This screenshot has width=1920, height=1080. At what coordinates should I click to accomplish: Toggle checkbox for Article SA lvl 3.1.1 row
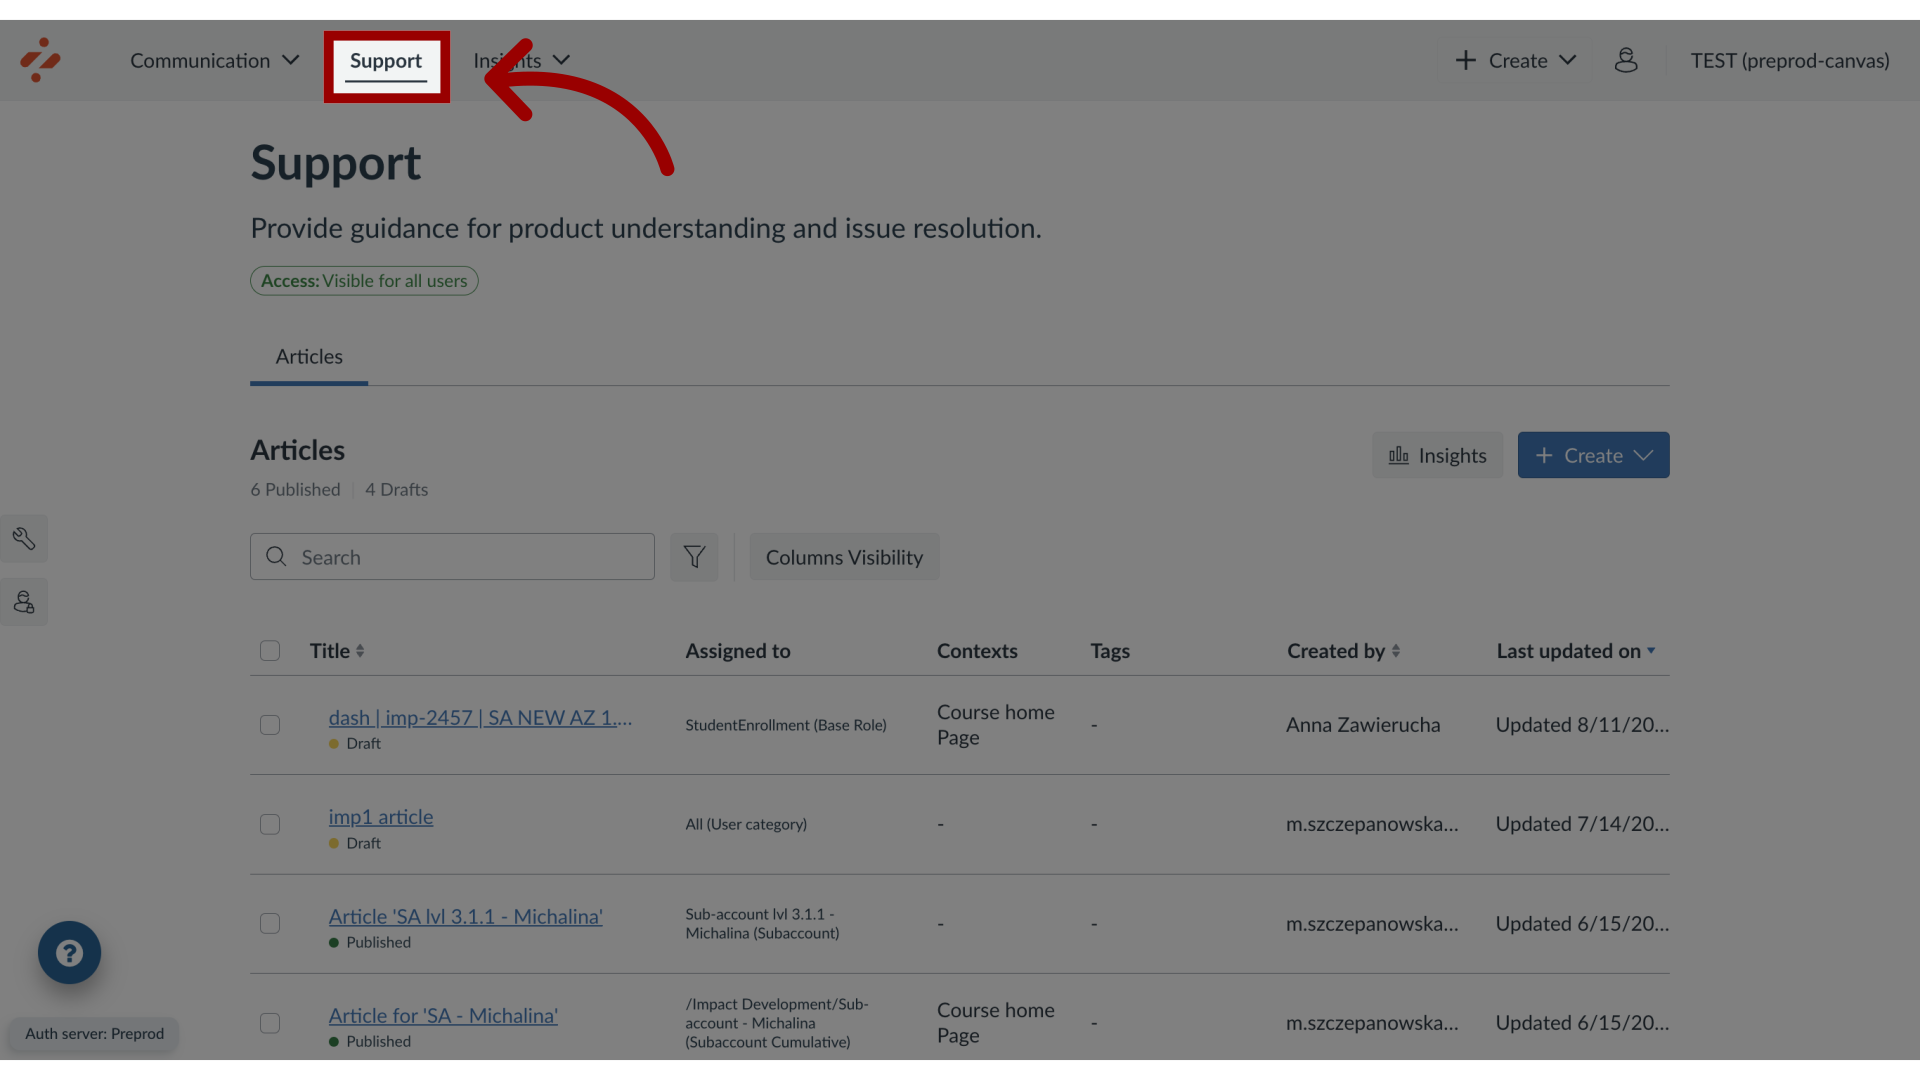tap(269, 923)
